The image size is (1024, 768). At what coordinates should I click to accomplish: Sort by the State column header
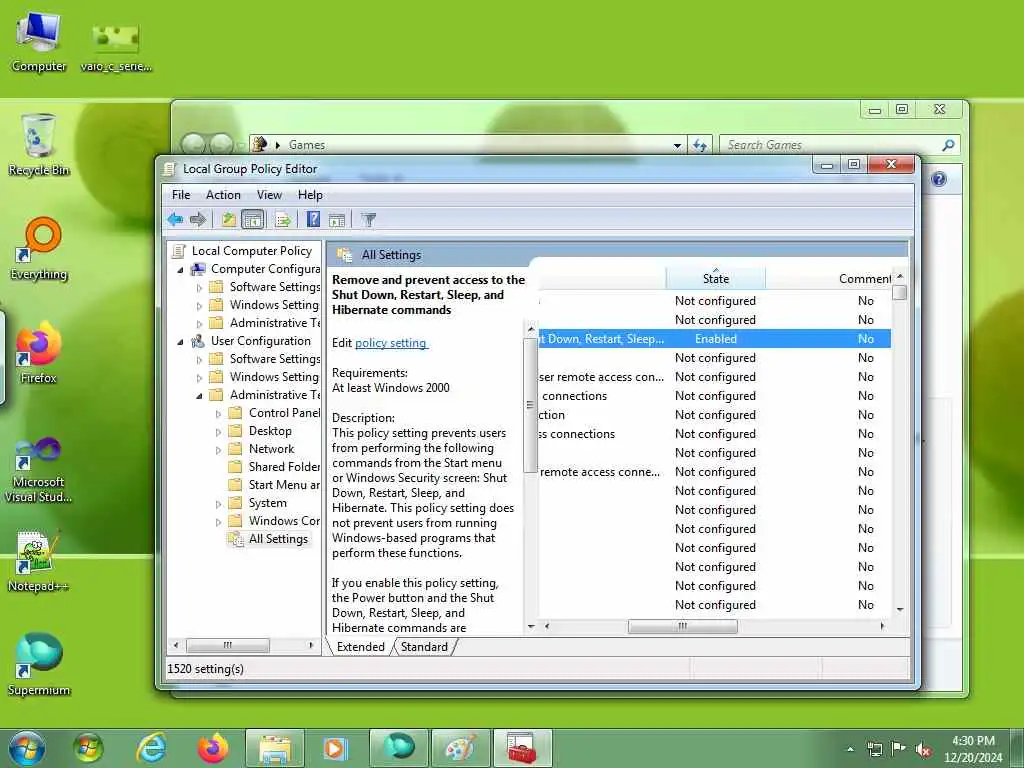pyautogui.click(x=716, y=278)
